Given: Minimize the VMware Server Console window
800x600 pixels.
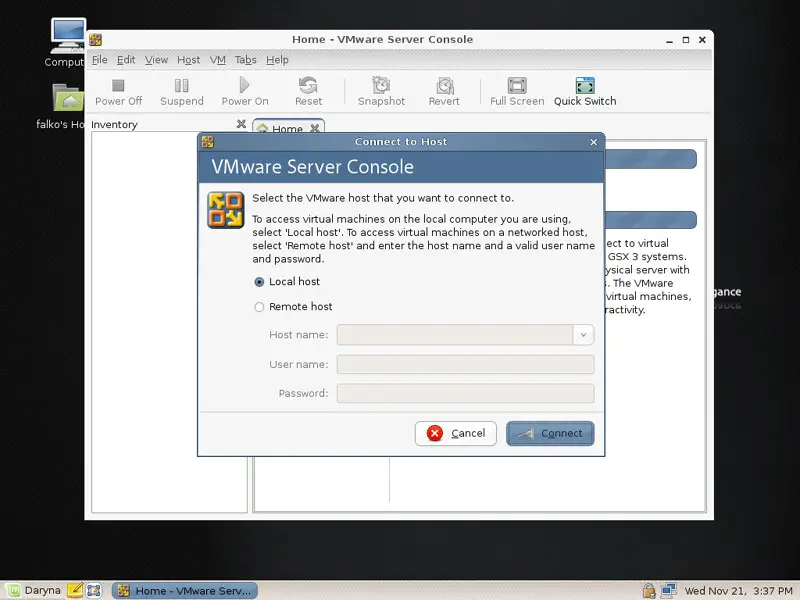Looking at the screenshot, I should [x=669, y=40].
